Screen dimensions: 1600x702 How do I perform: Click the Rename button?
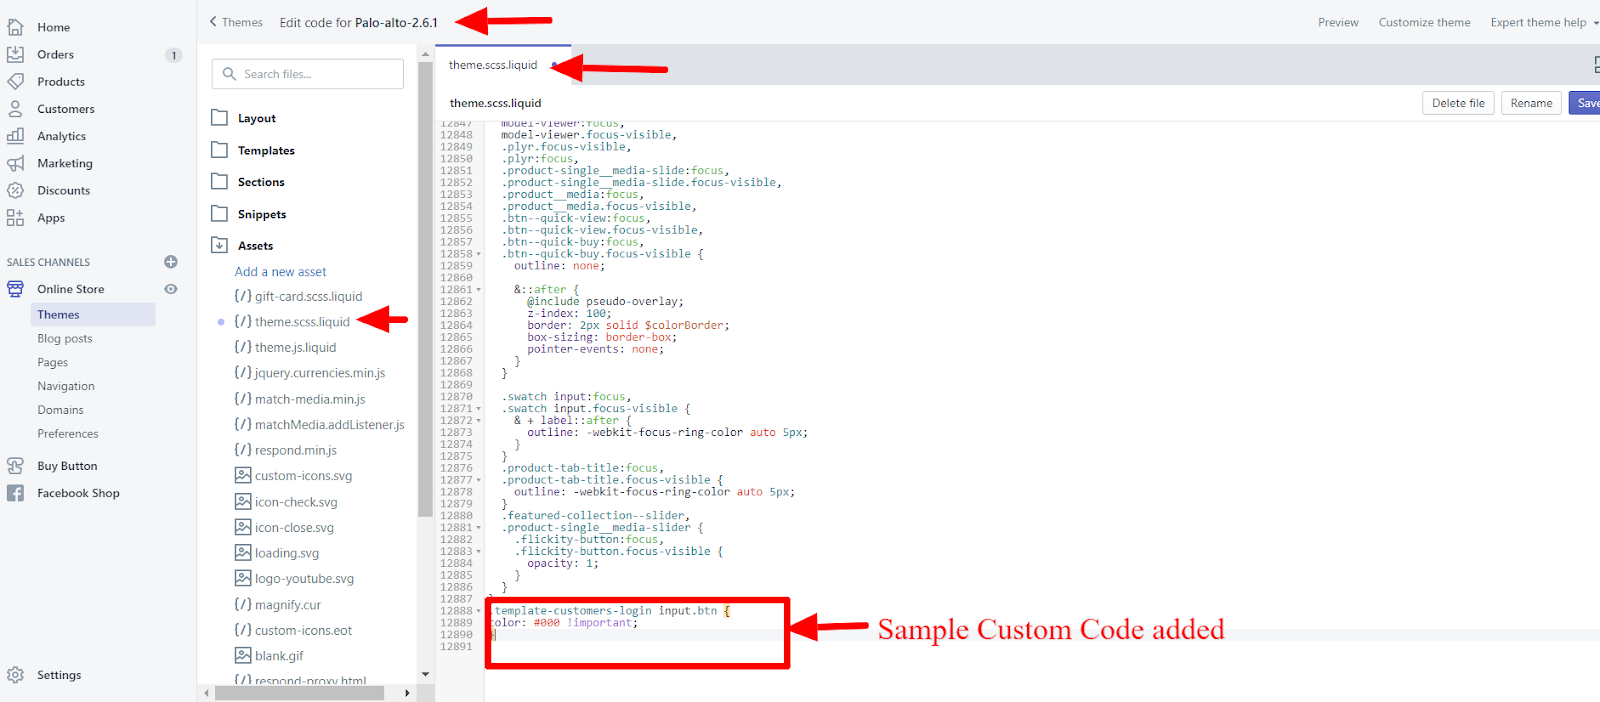coord(1531,103)
